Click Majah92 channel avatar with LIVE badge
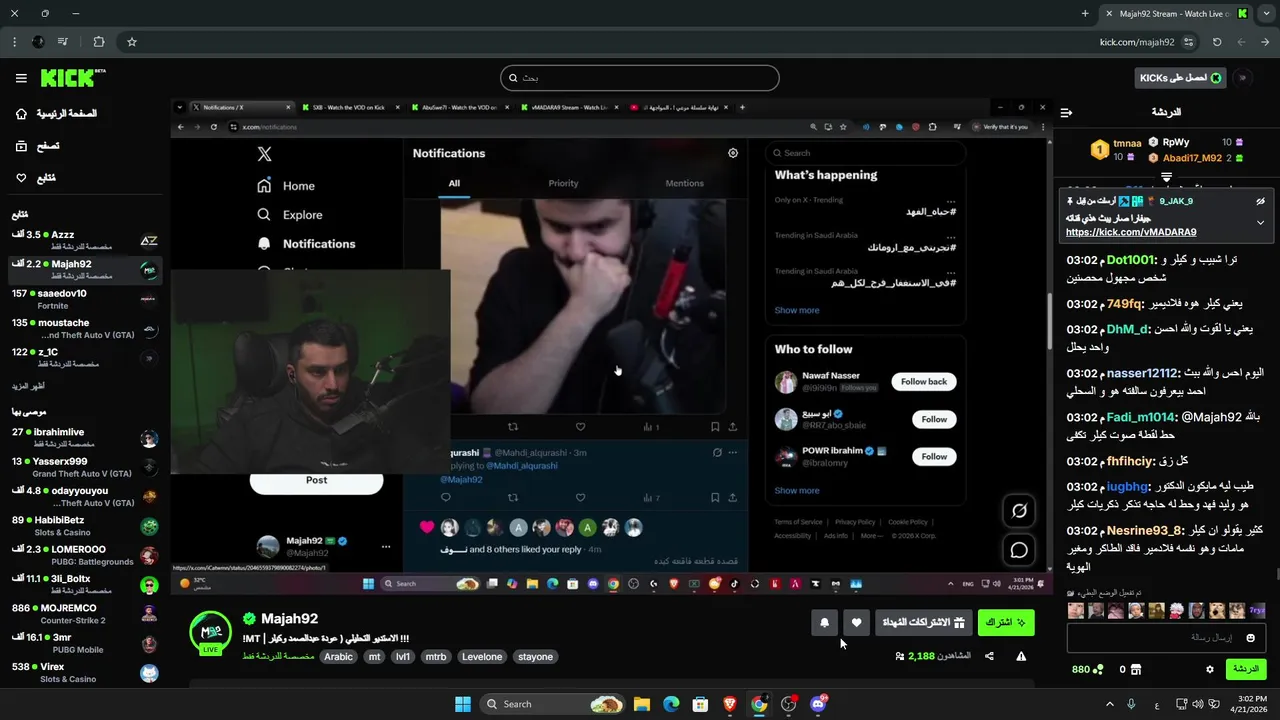Image resolution: width=1280 pixels, height=720 pixels. [211, 633]
